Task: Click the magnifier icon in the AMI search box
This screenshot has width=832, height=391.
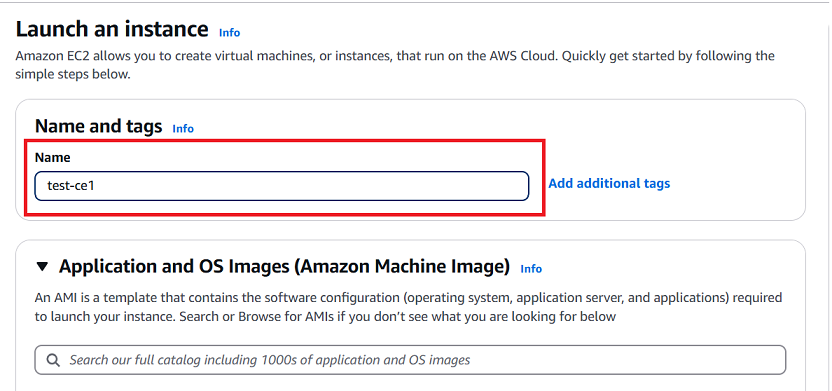Action: [x=53, y=360]
